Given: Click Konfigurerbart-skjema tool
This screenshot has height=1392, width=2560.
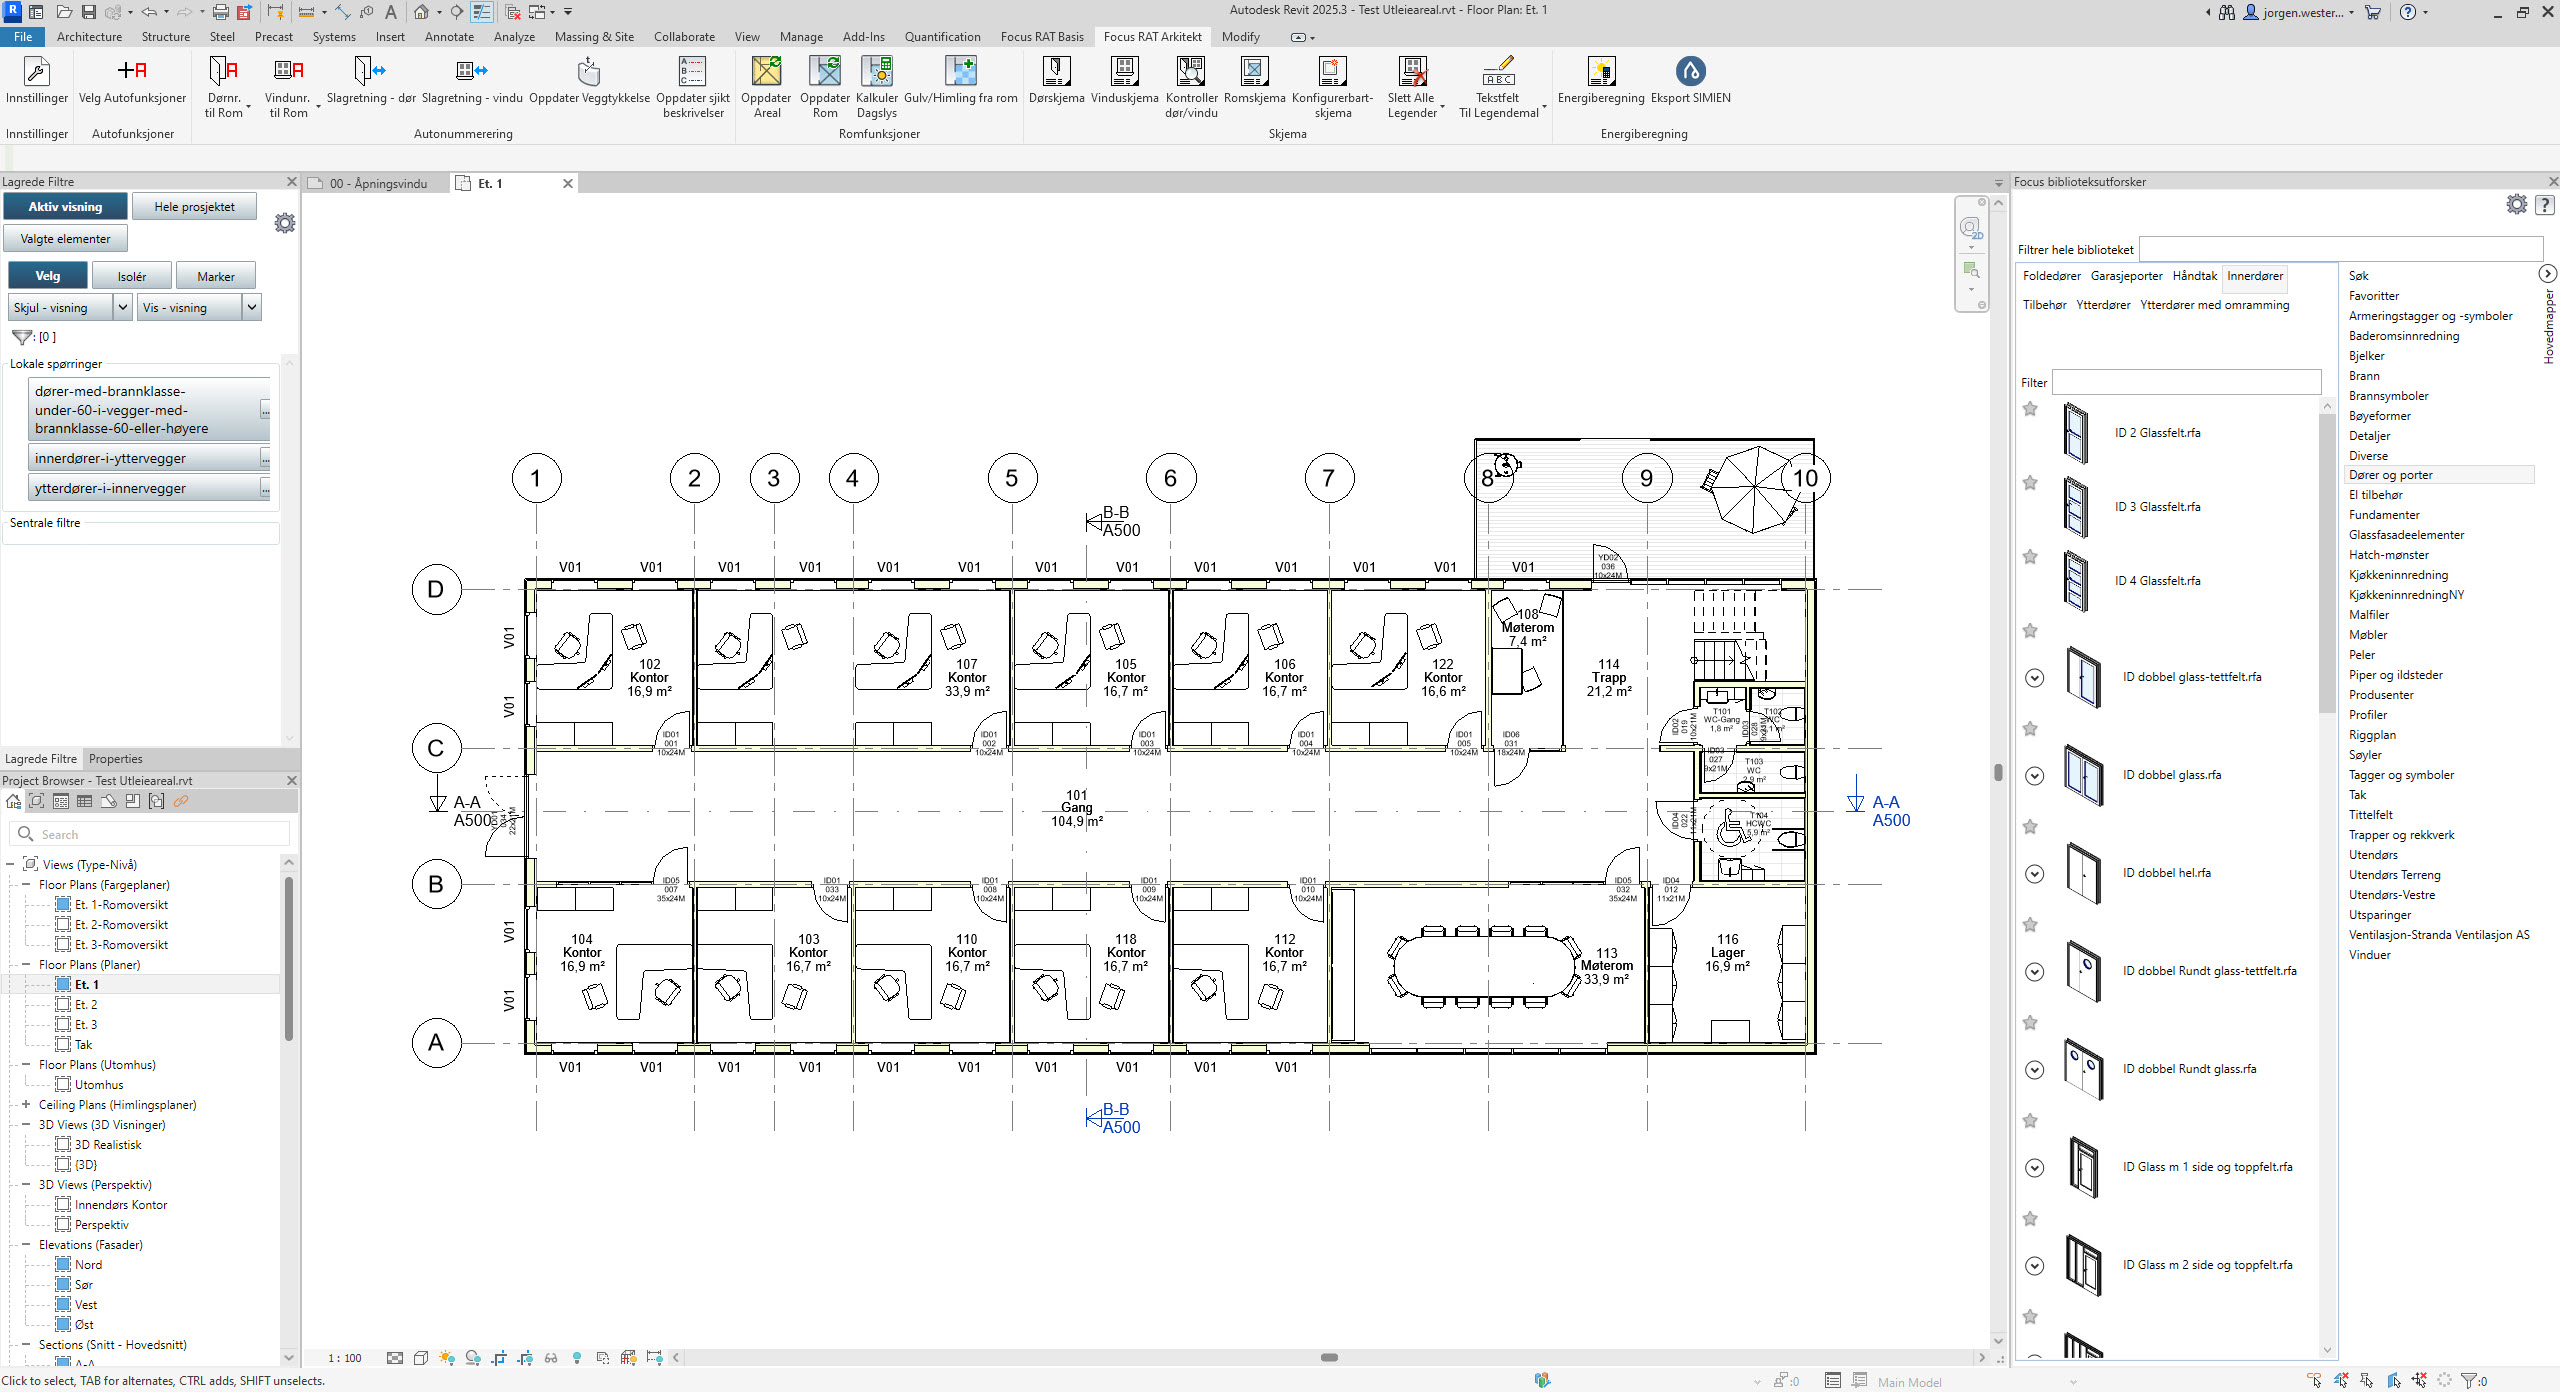Looking at the screenshot, I should pyautogui.click(x=1333, y=86).
